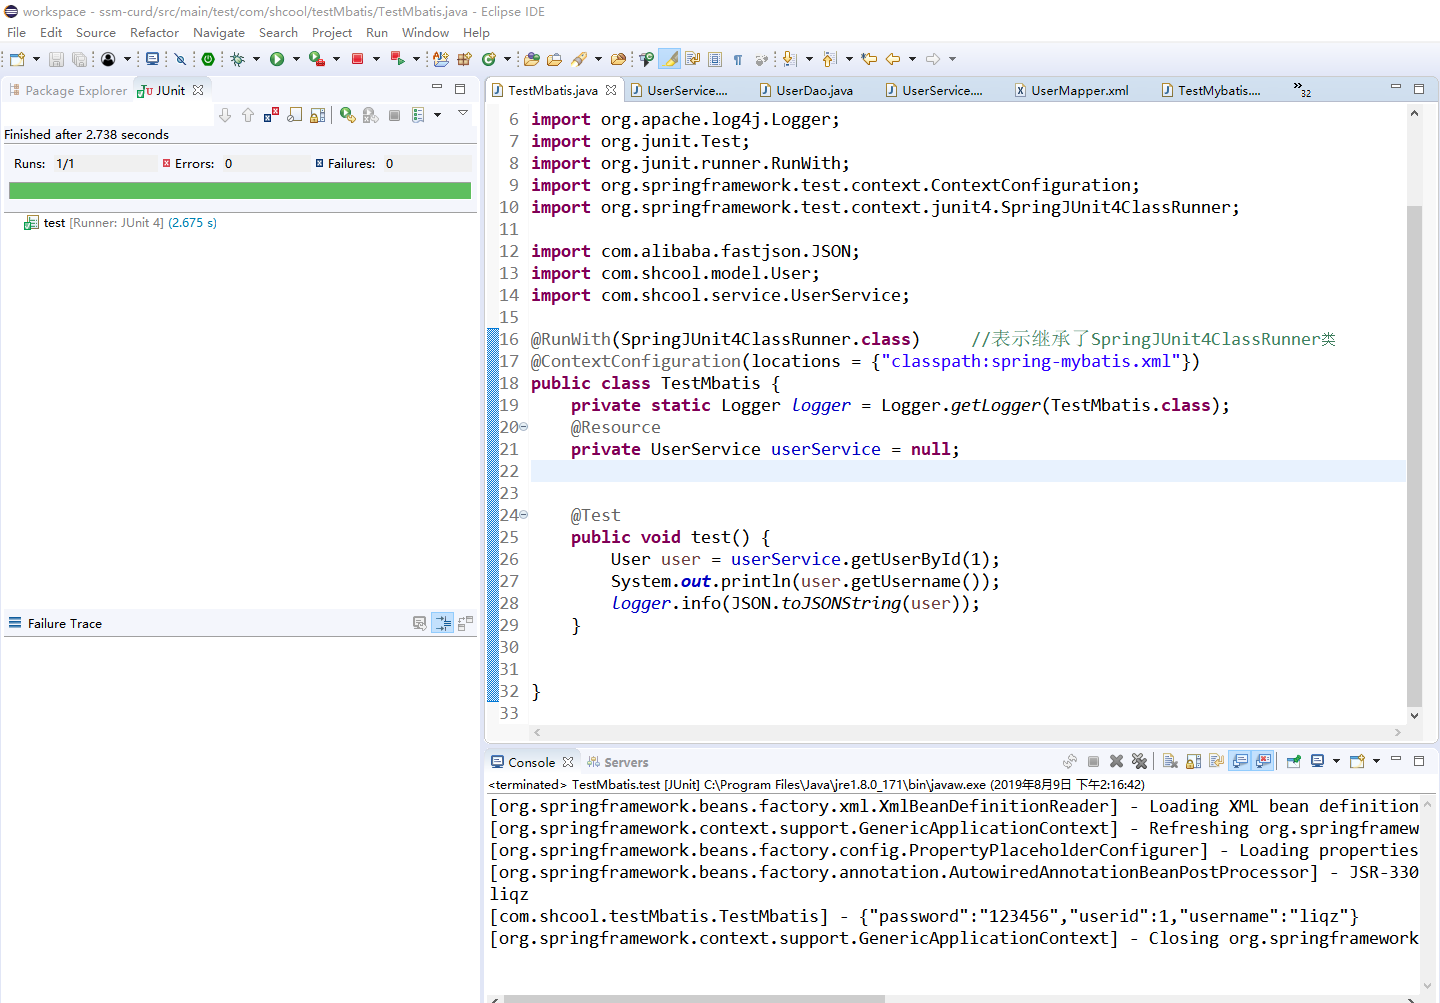Open the JUnit View Menu triangle
Viewport: 1440px width, 1003px height.
[463, 113]
